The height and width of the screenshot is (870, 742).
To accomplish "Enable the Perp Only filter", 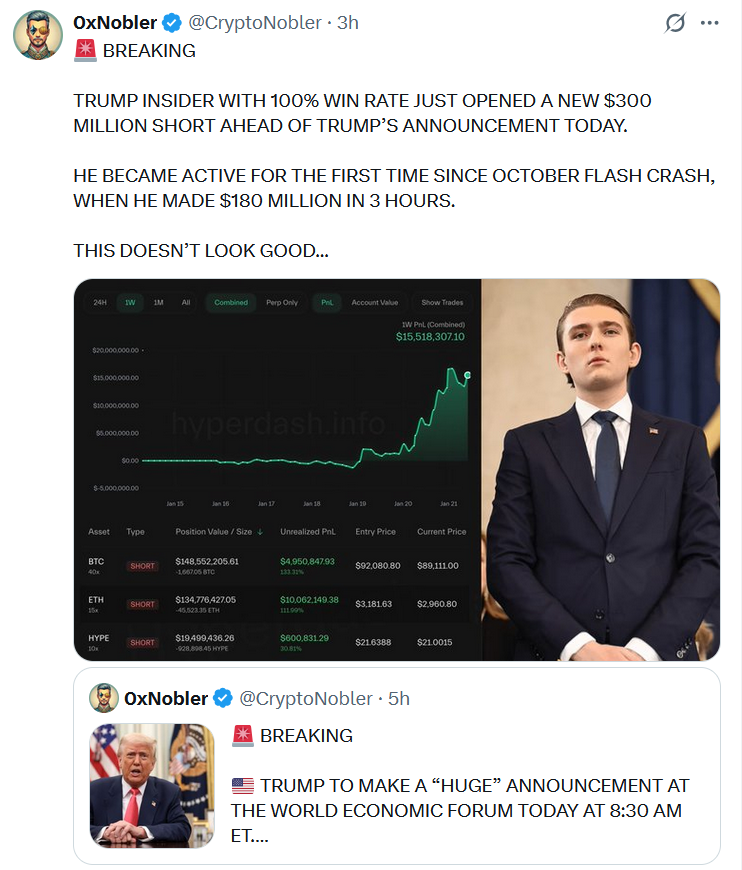I will tap(283, 302).
